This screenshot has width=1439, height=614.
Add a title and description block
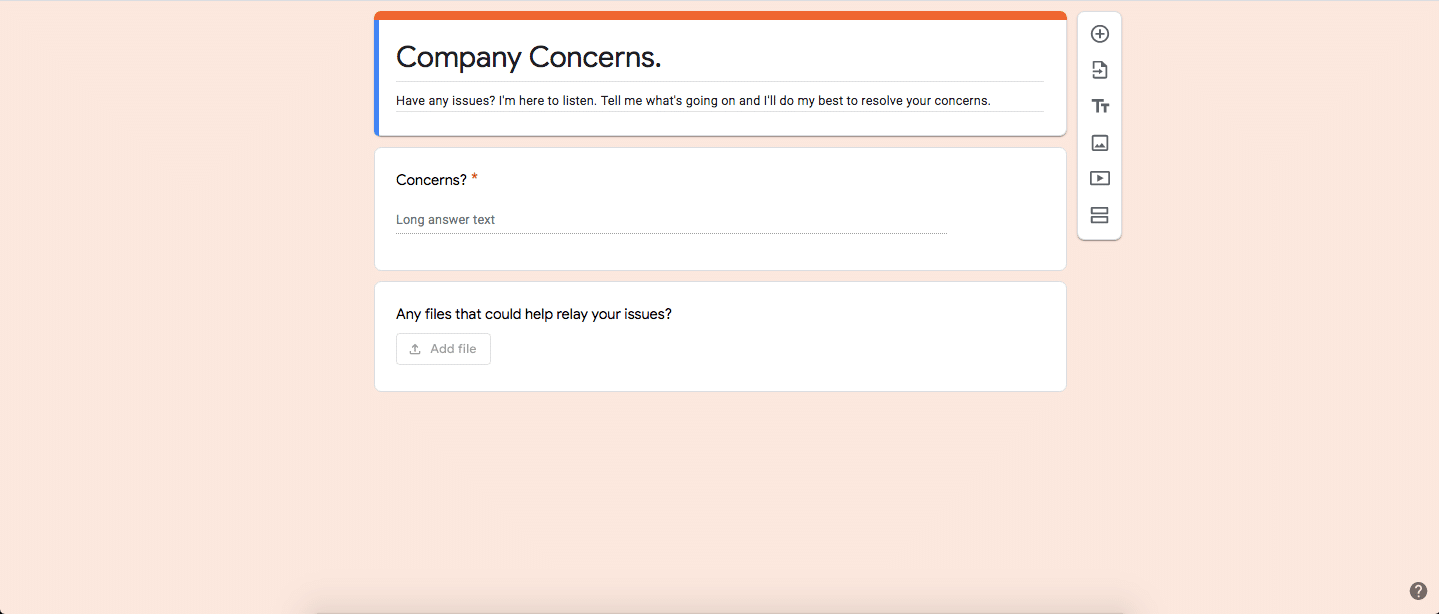pos(1099,106)
